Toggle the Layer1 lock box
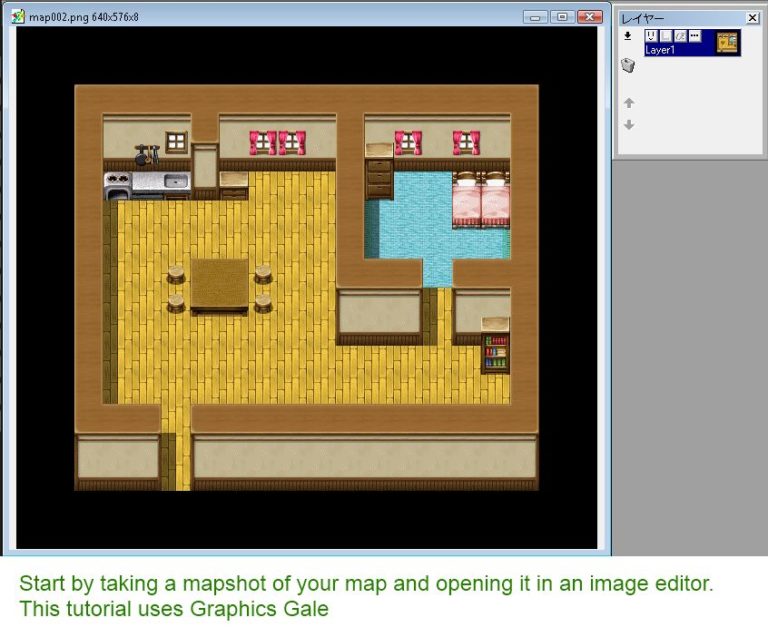The height and width of the screenshot is (637, 768). (x=666, y=36)
